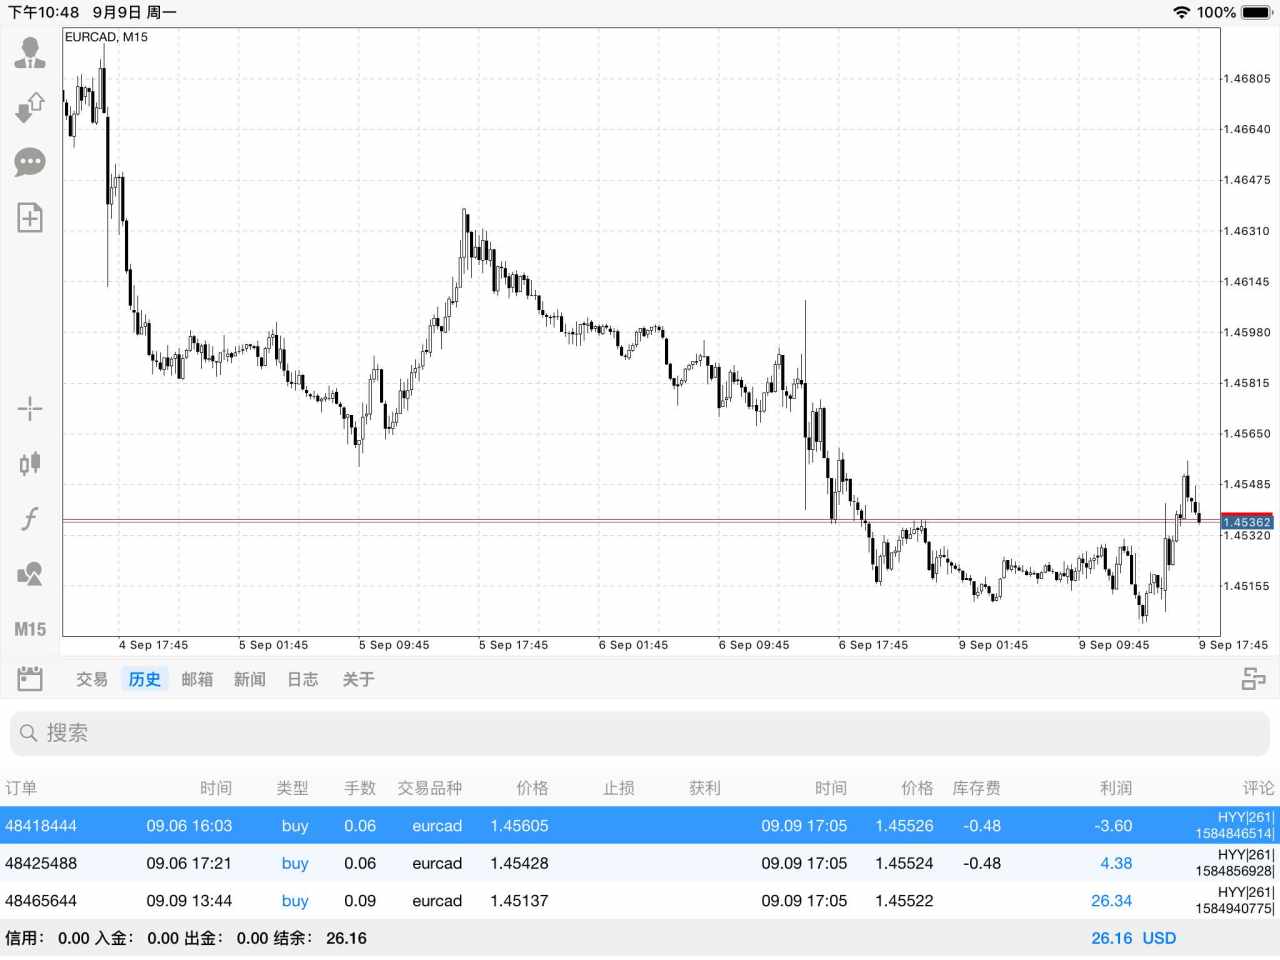Enable the crosshair cursor tool
This screenshot has height=960, width=1280.
(x=30, y=408)
